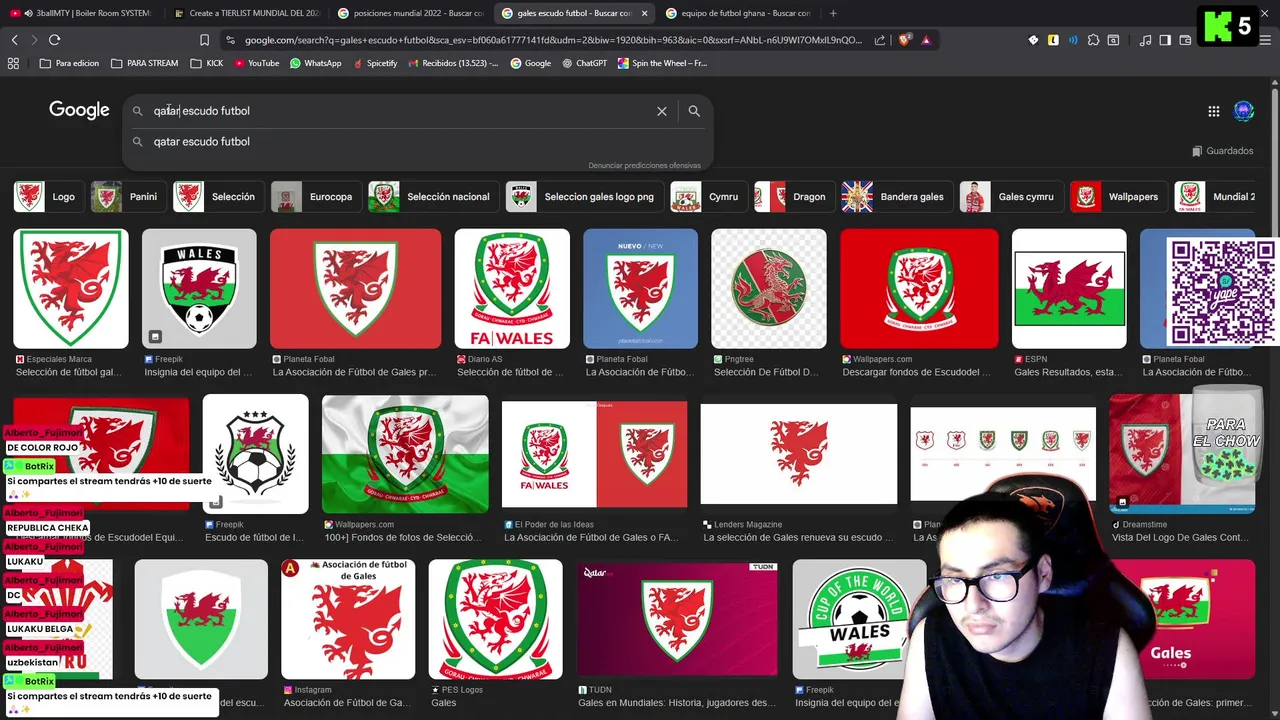Viewport: 1280px width, 720px height.
Task: Filter images by 'Bandera gales' chip
Action: pyautogui.click(x=895, y=197)
